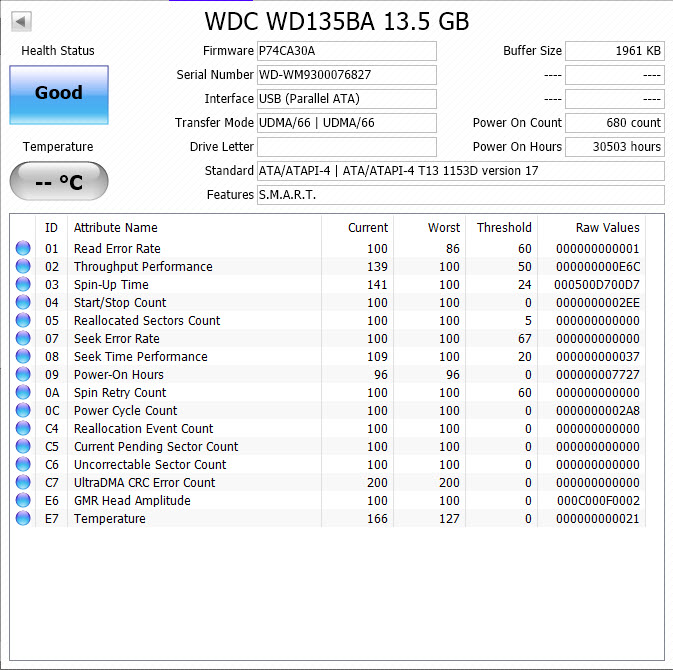Screen dimensions: 673x670
Task: Click the status orb on the E7 Temperature row
Action: pyautogui.click(x=23, y=518)
